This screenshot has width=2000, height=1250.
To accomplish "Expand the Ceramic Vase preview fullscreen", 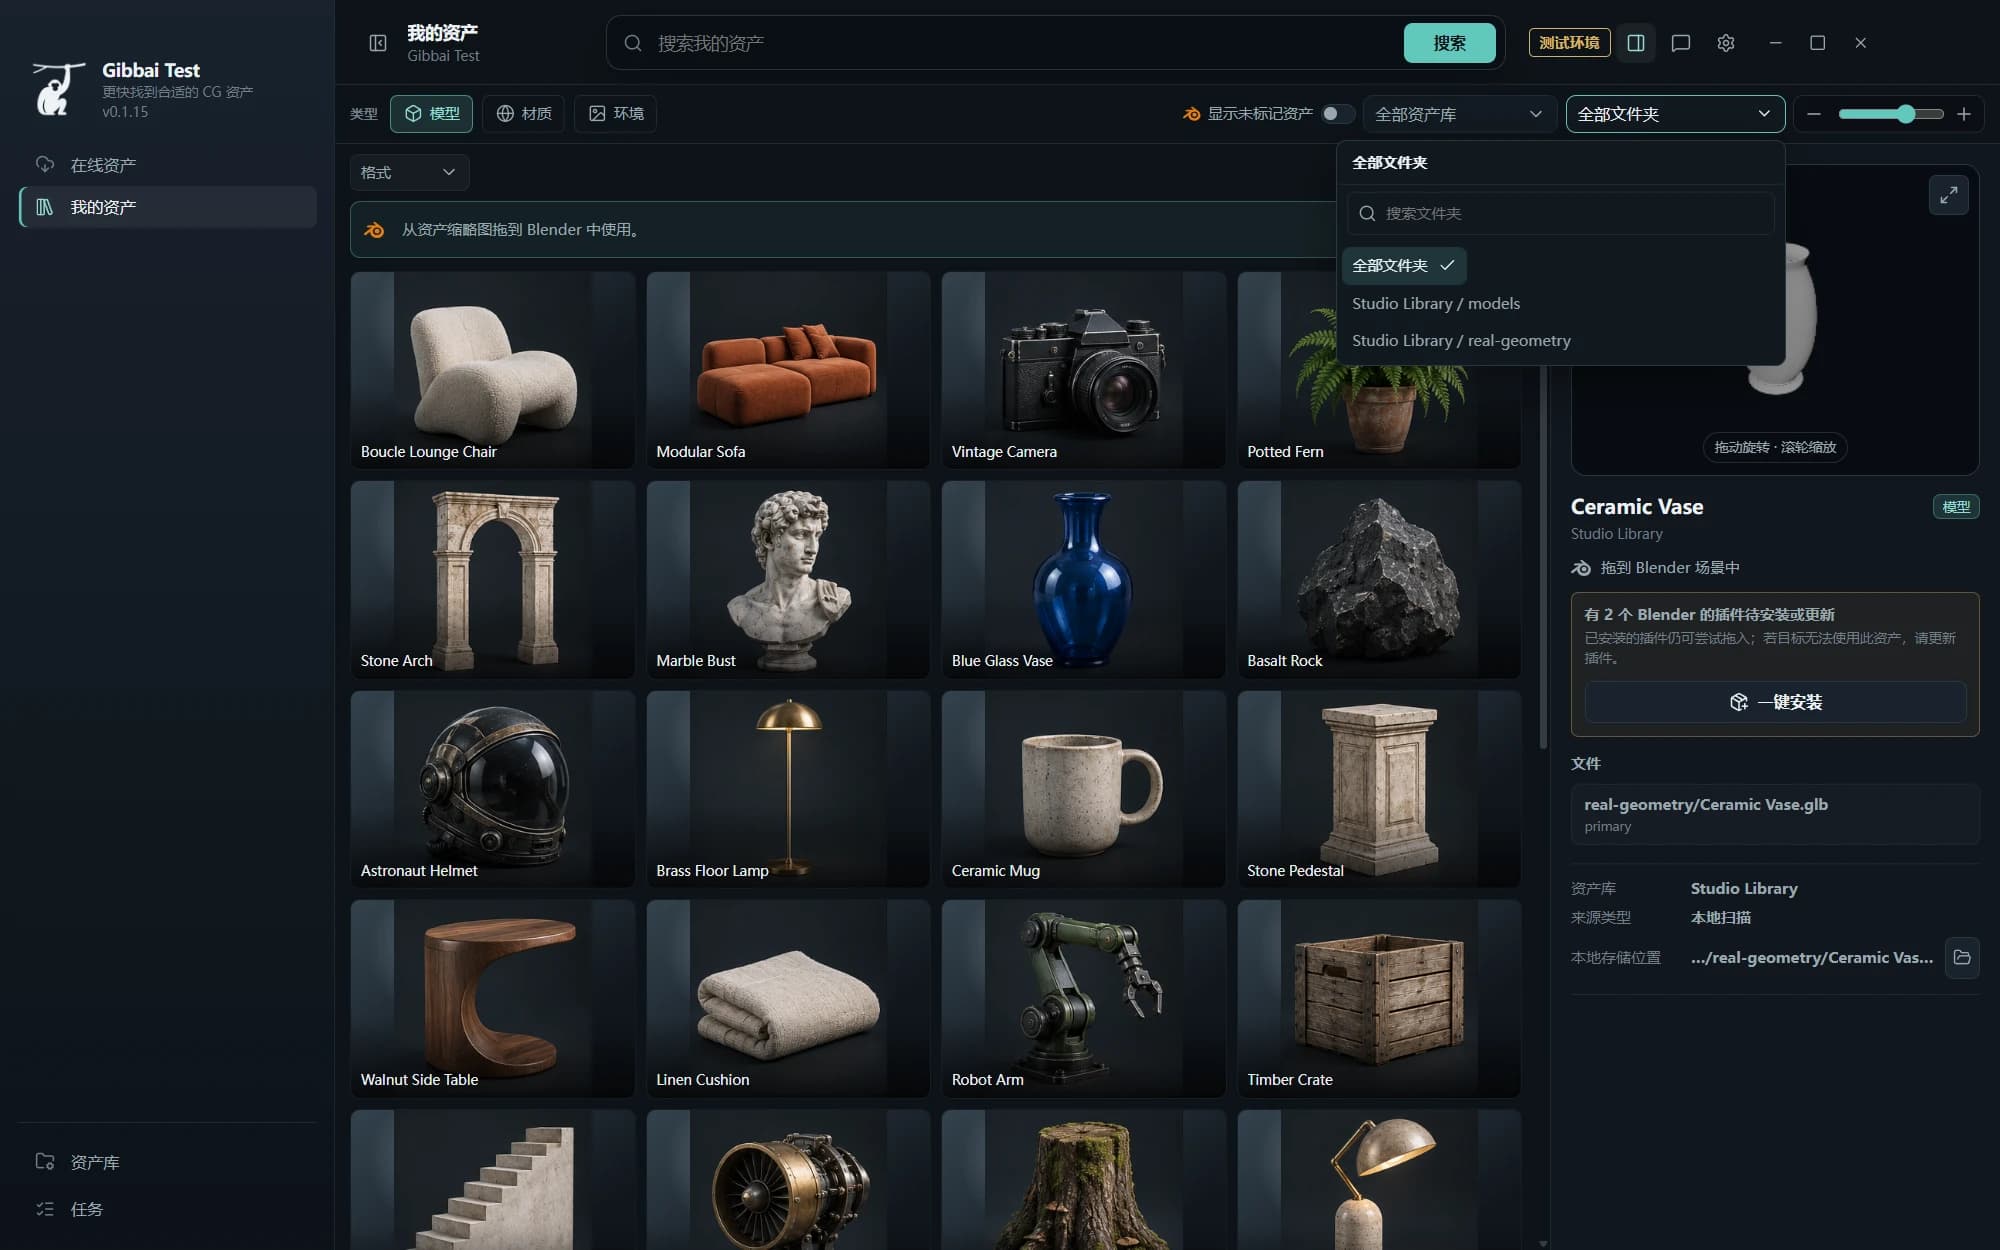I will pyautogui.click(x=1948, y=195).
